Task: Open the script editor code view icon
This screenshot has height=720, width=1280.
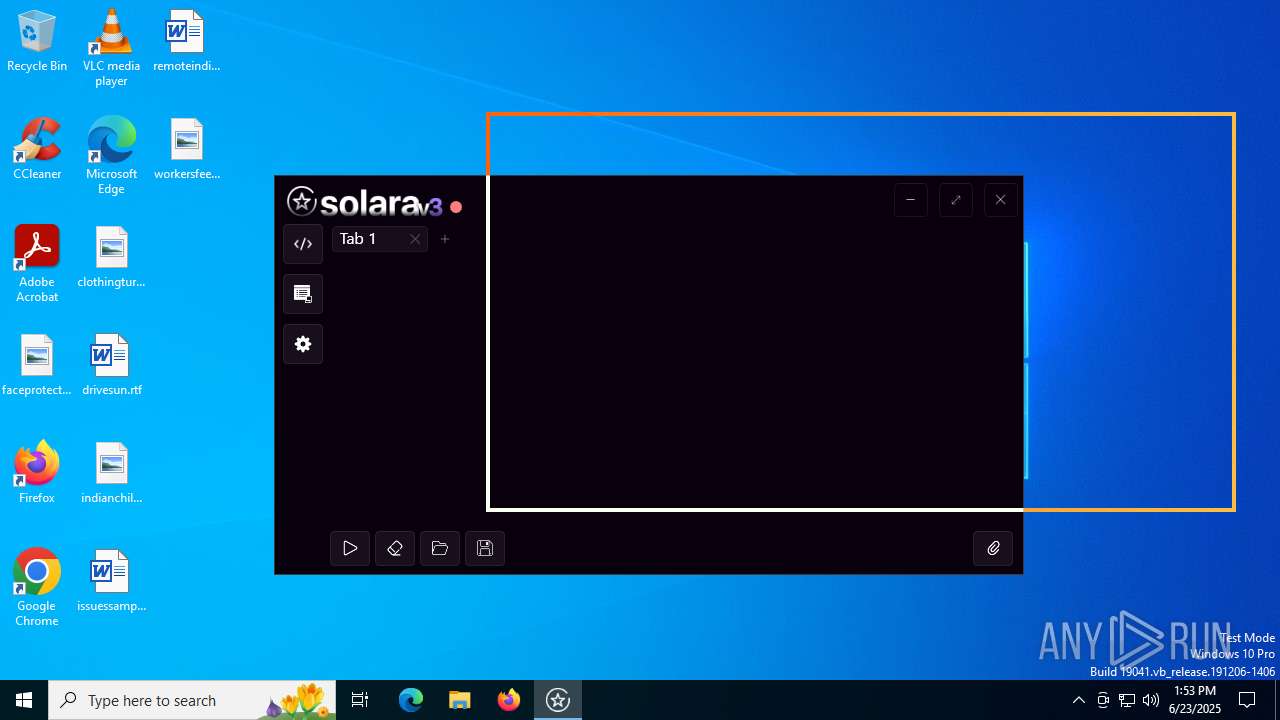Action: (303, 244)
